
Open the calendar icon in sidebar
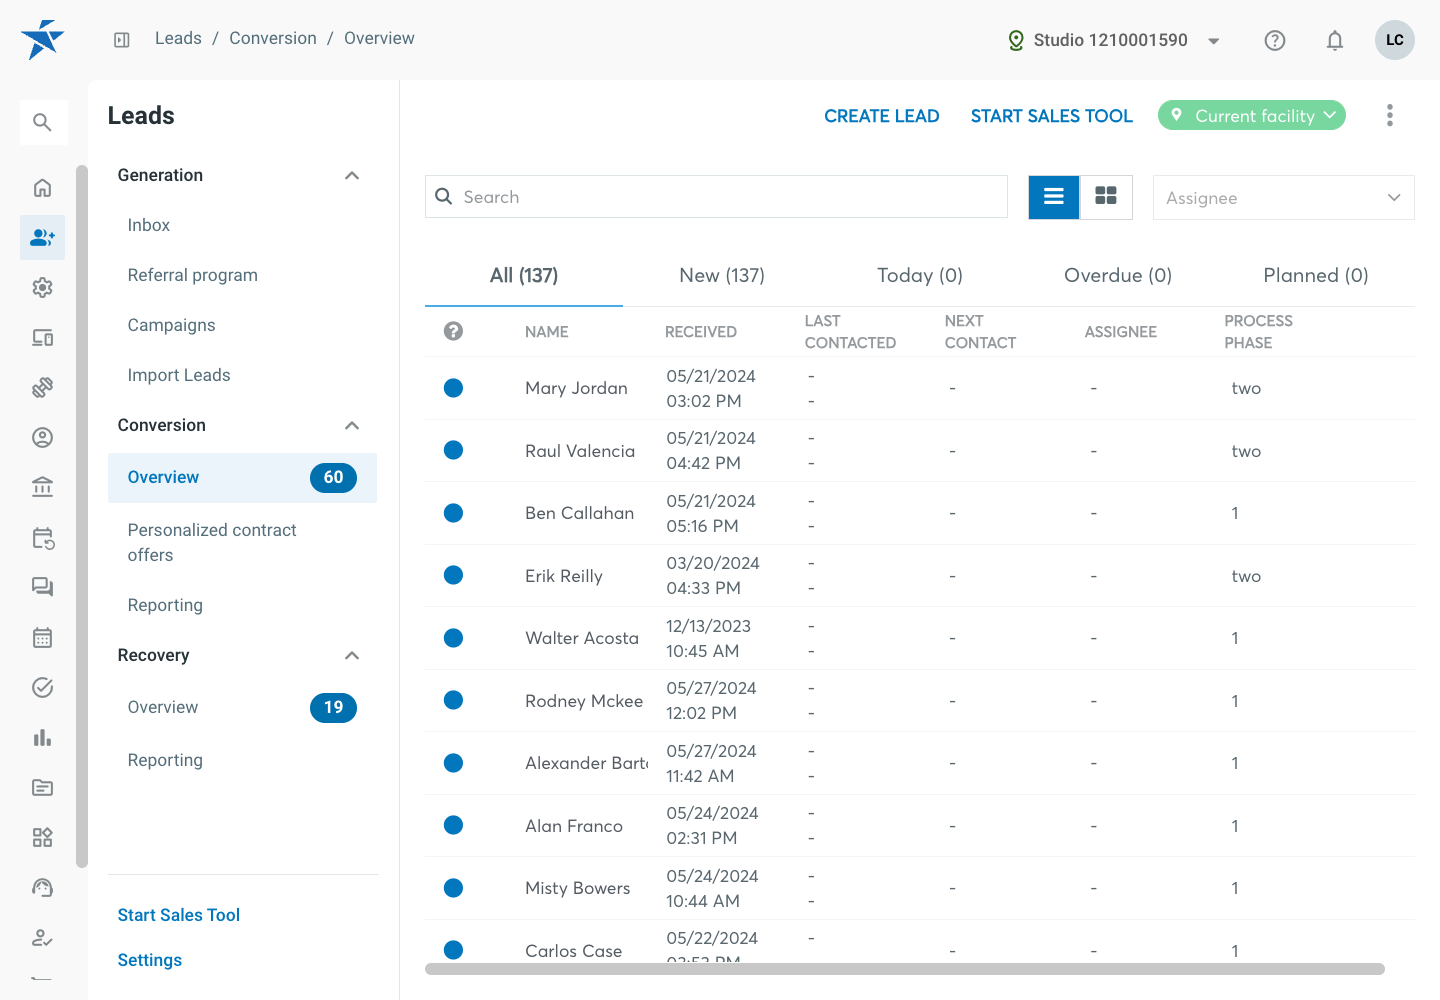tap(42, 638)
